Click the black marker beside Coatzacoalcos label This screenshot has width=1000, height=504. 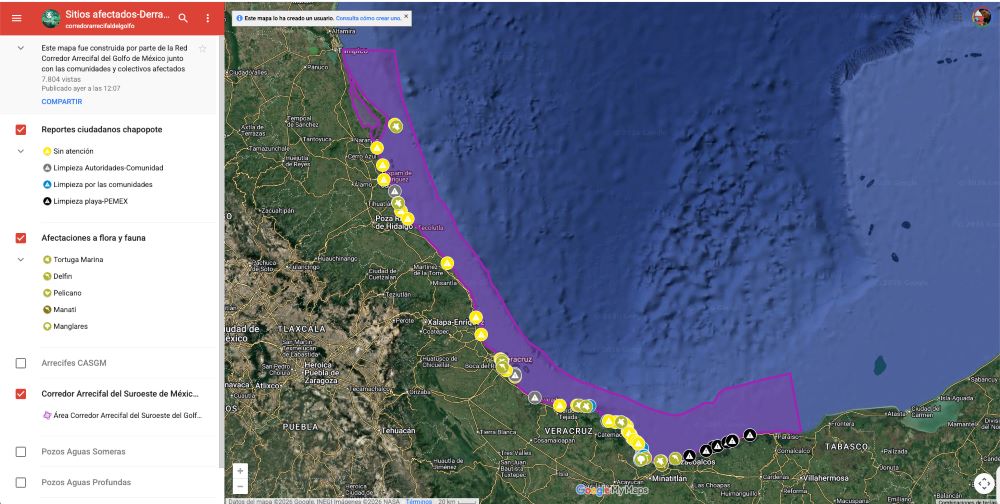689,456
